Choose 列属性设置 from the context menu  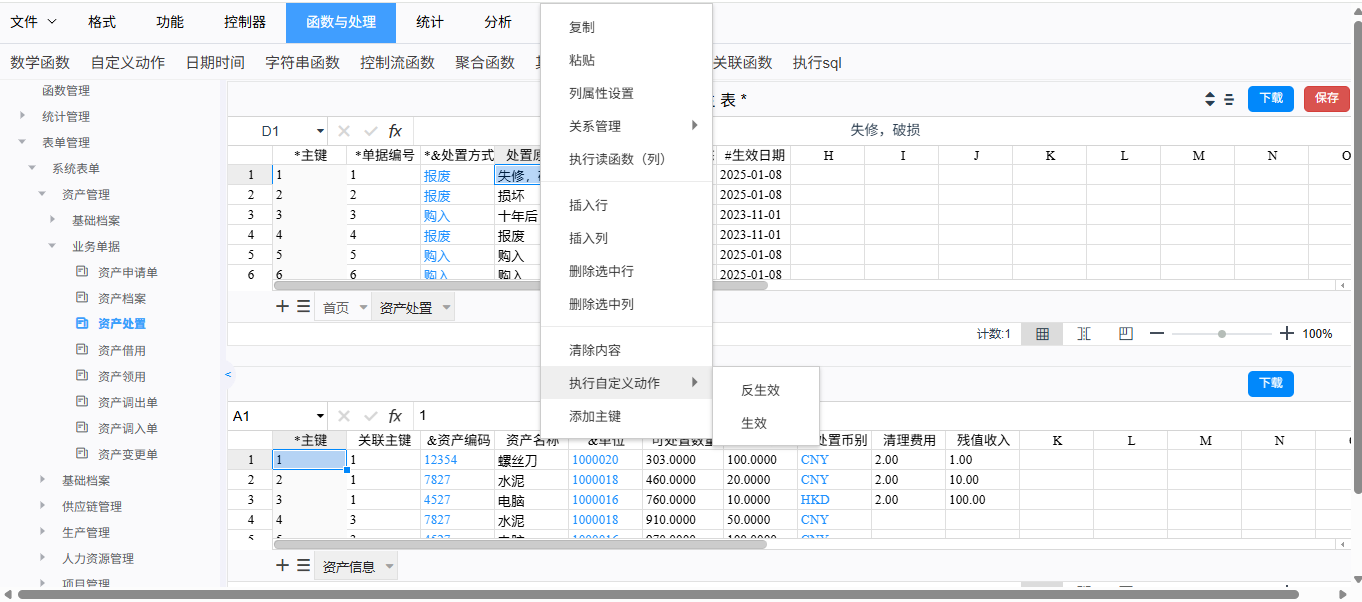tap(601, 93)
